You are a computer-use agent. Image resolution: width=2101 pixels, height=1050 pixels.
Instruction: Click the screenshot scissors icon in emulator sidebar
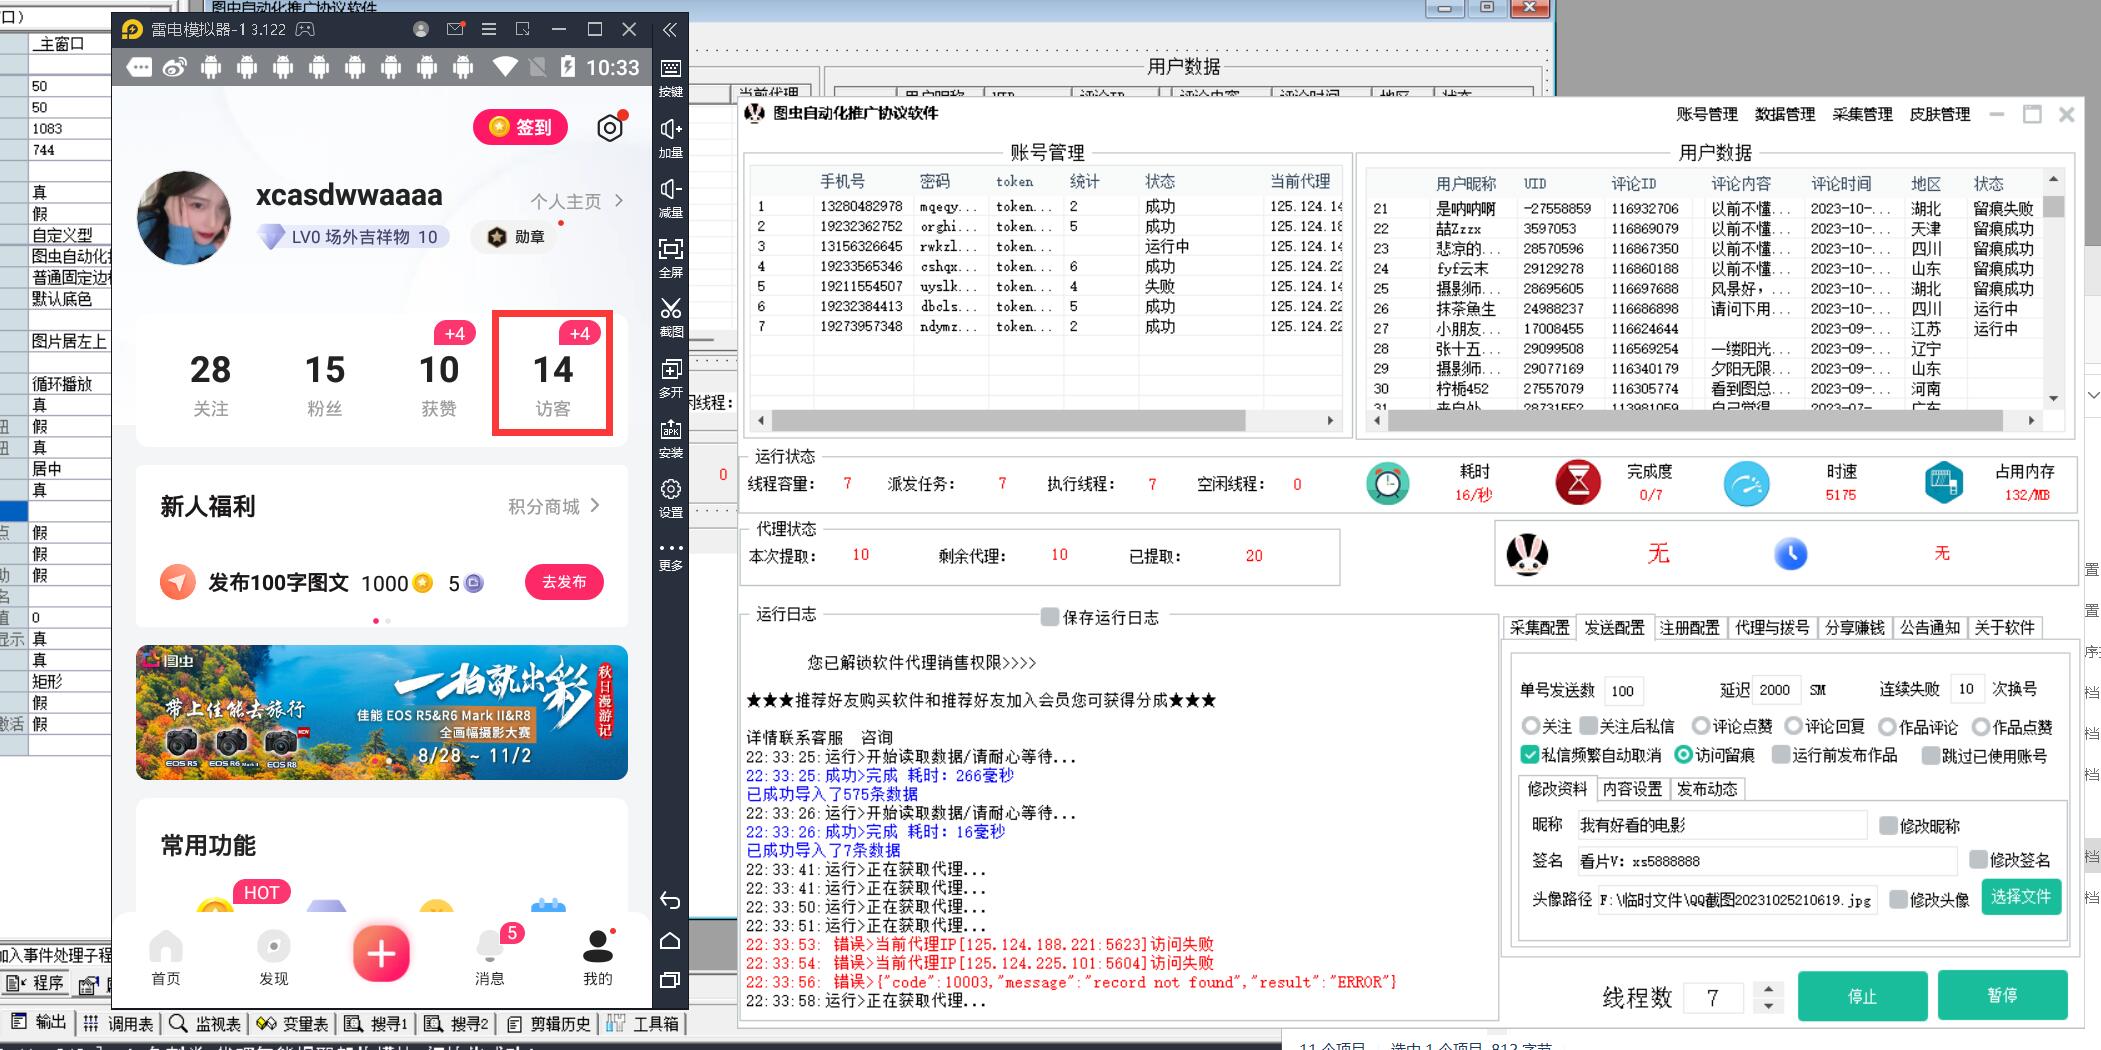pos(671,309)
